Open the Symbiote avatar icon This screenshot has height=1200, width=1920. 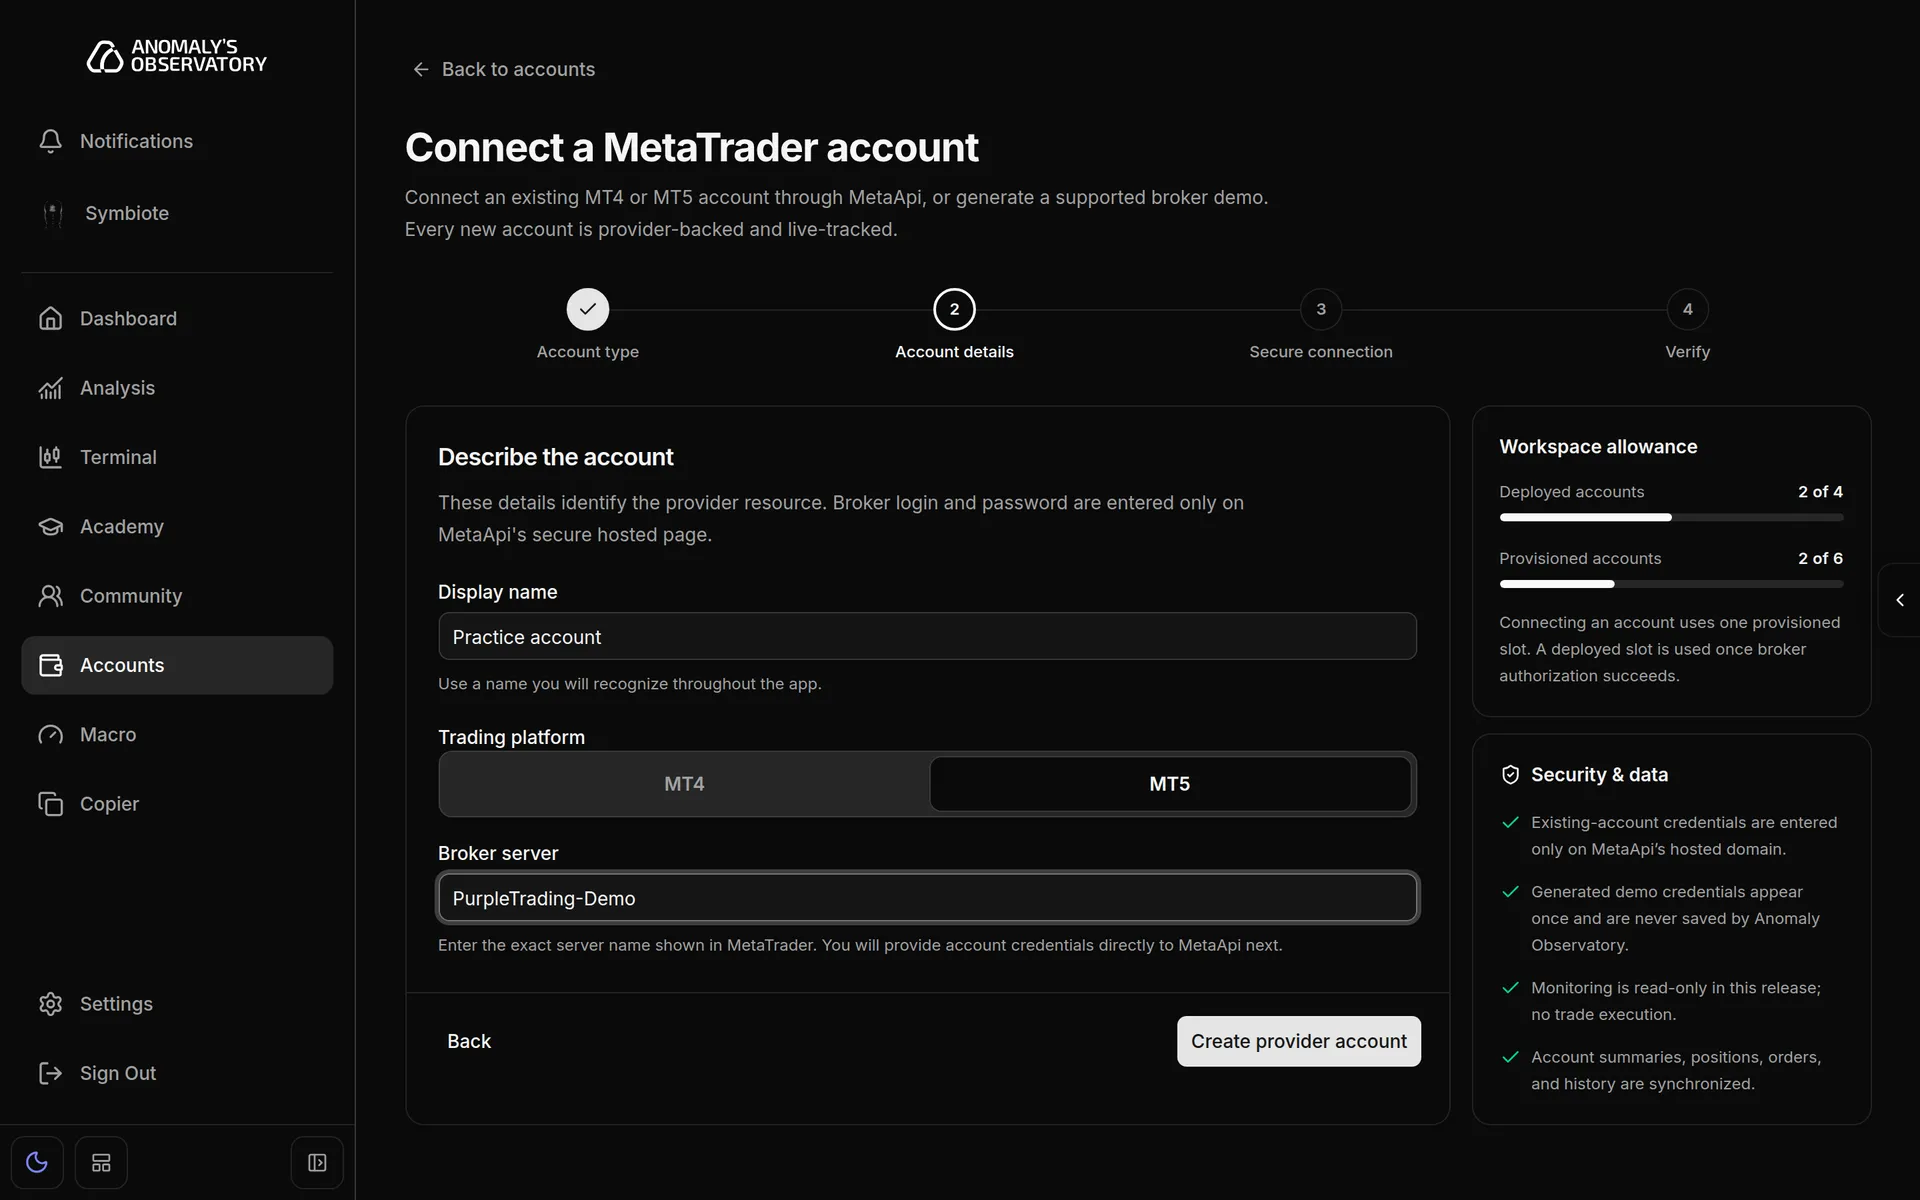pyautogui.click(x=53, y=213)
